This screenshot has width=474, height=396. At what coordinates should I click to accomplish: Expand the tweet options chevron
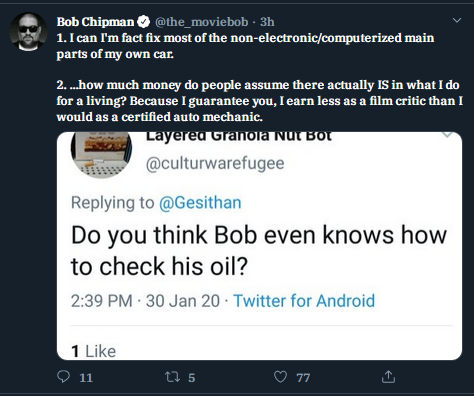(x=457, y=20)
